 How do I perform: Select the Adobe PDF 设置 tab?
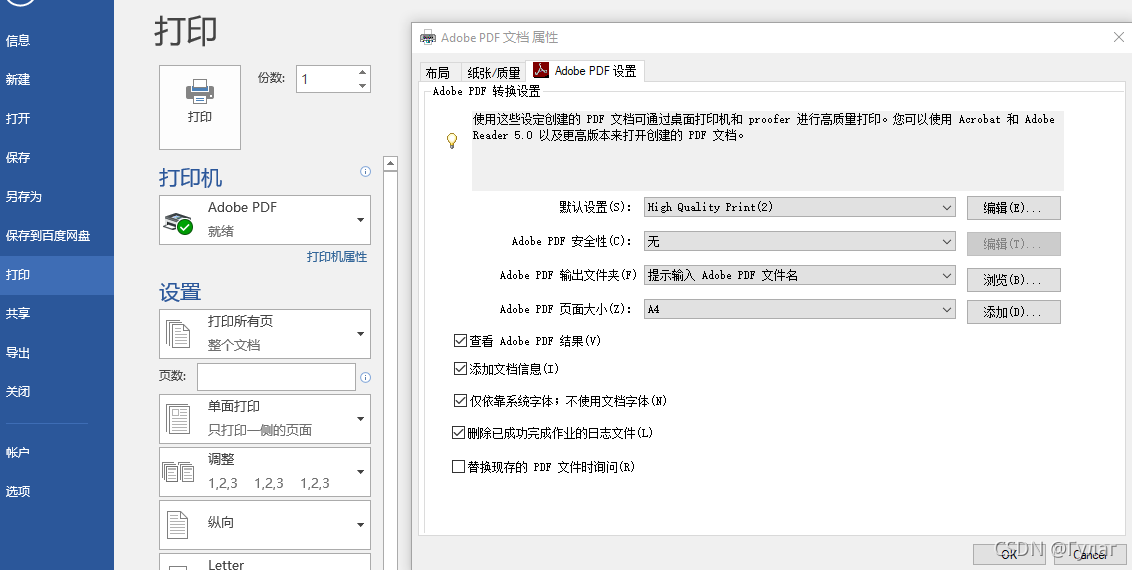(x=585, y=71)
